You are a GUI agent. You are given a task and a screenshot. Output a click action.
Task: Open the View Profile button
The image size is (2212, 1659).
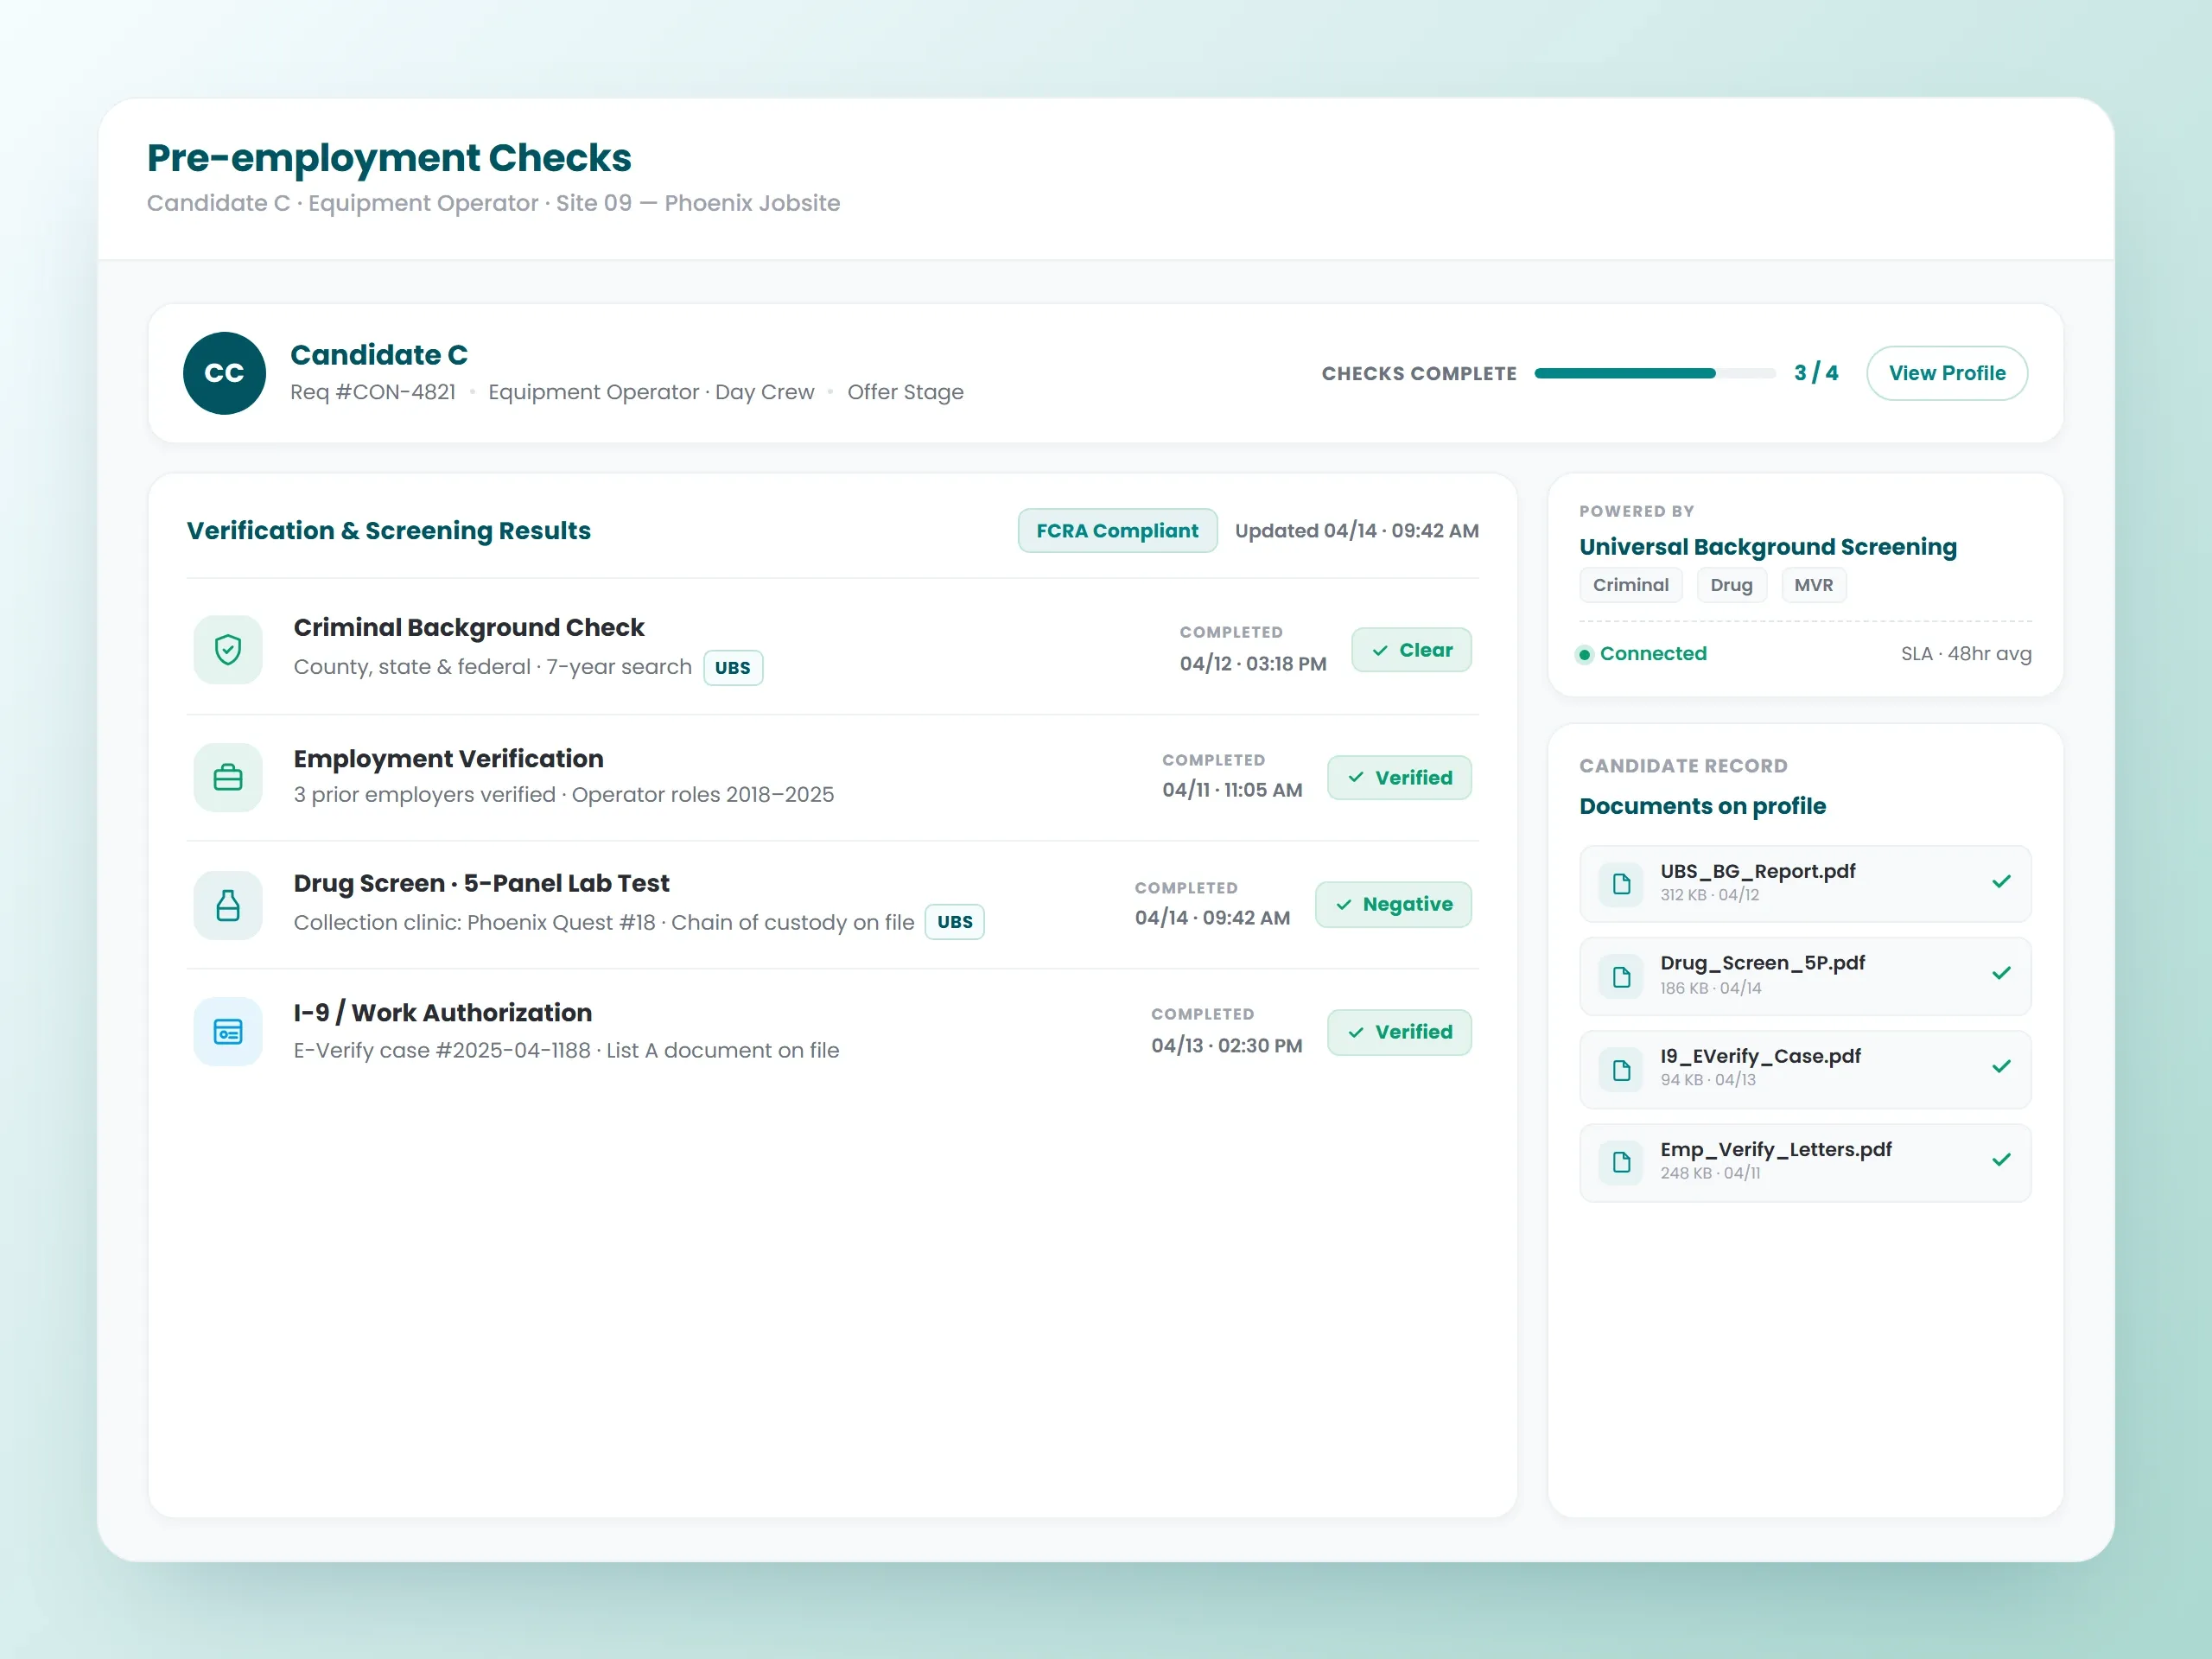[1946, 373]
